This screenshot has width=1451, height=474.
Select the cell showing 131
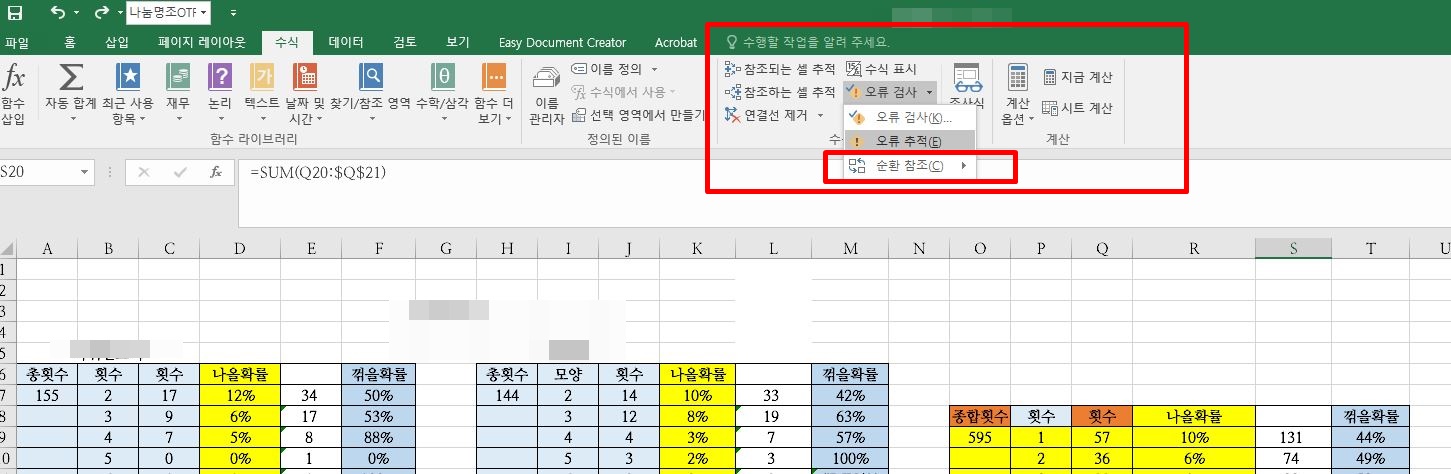click(x=1293, y=437)
